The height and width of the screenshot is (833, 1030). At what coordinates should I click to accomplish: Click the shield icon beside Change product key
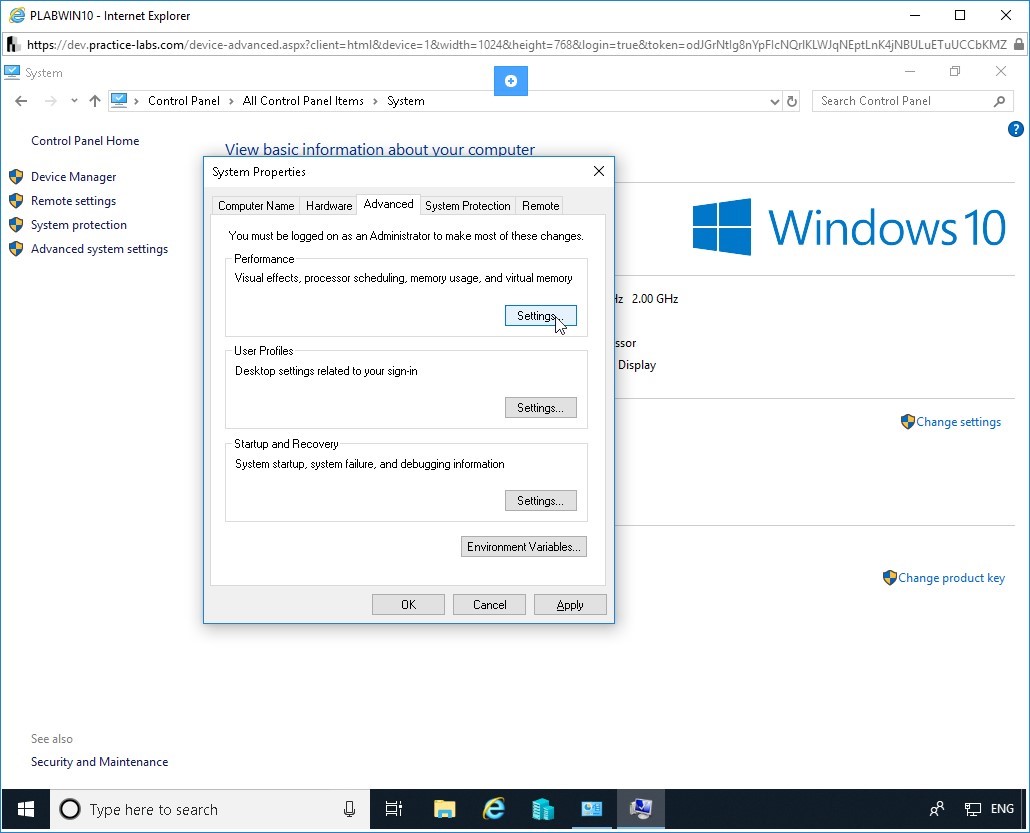point(890,578)
